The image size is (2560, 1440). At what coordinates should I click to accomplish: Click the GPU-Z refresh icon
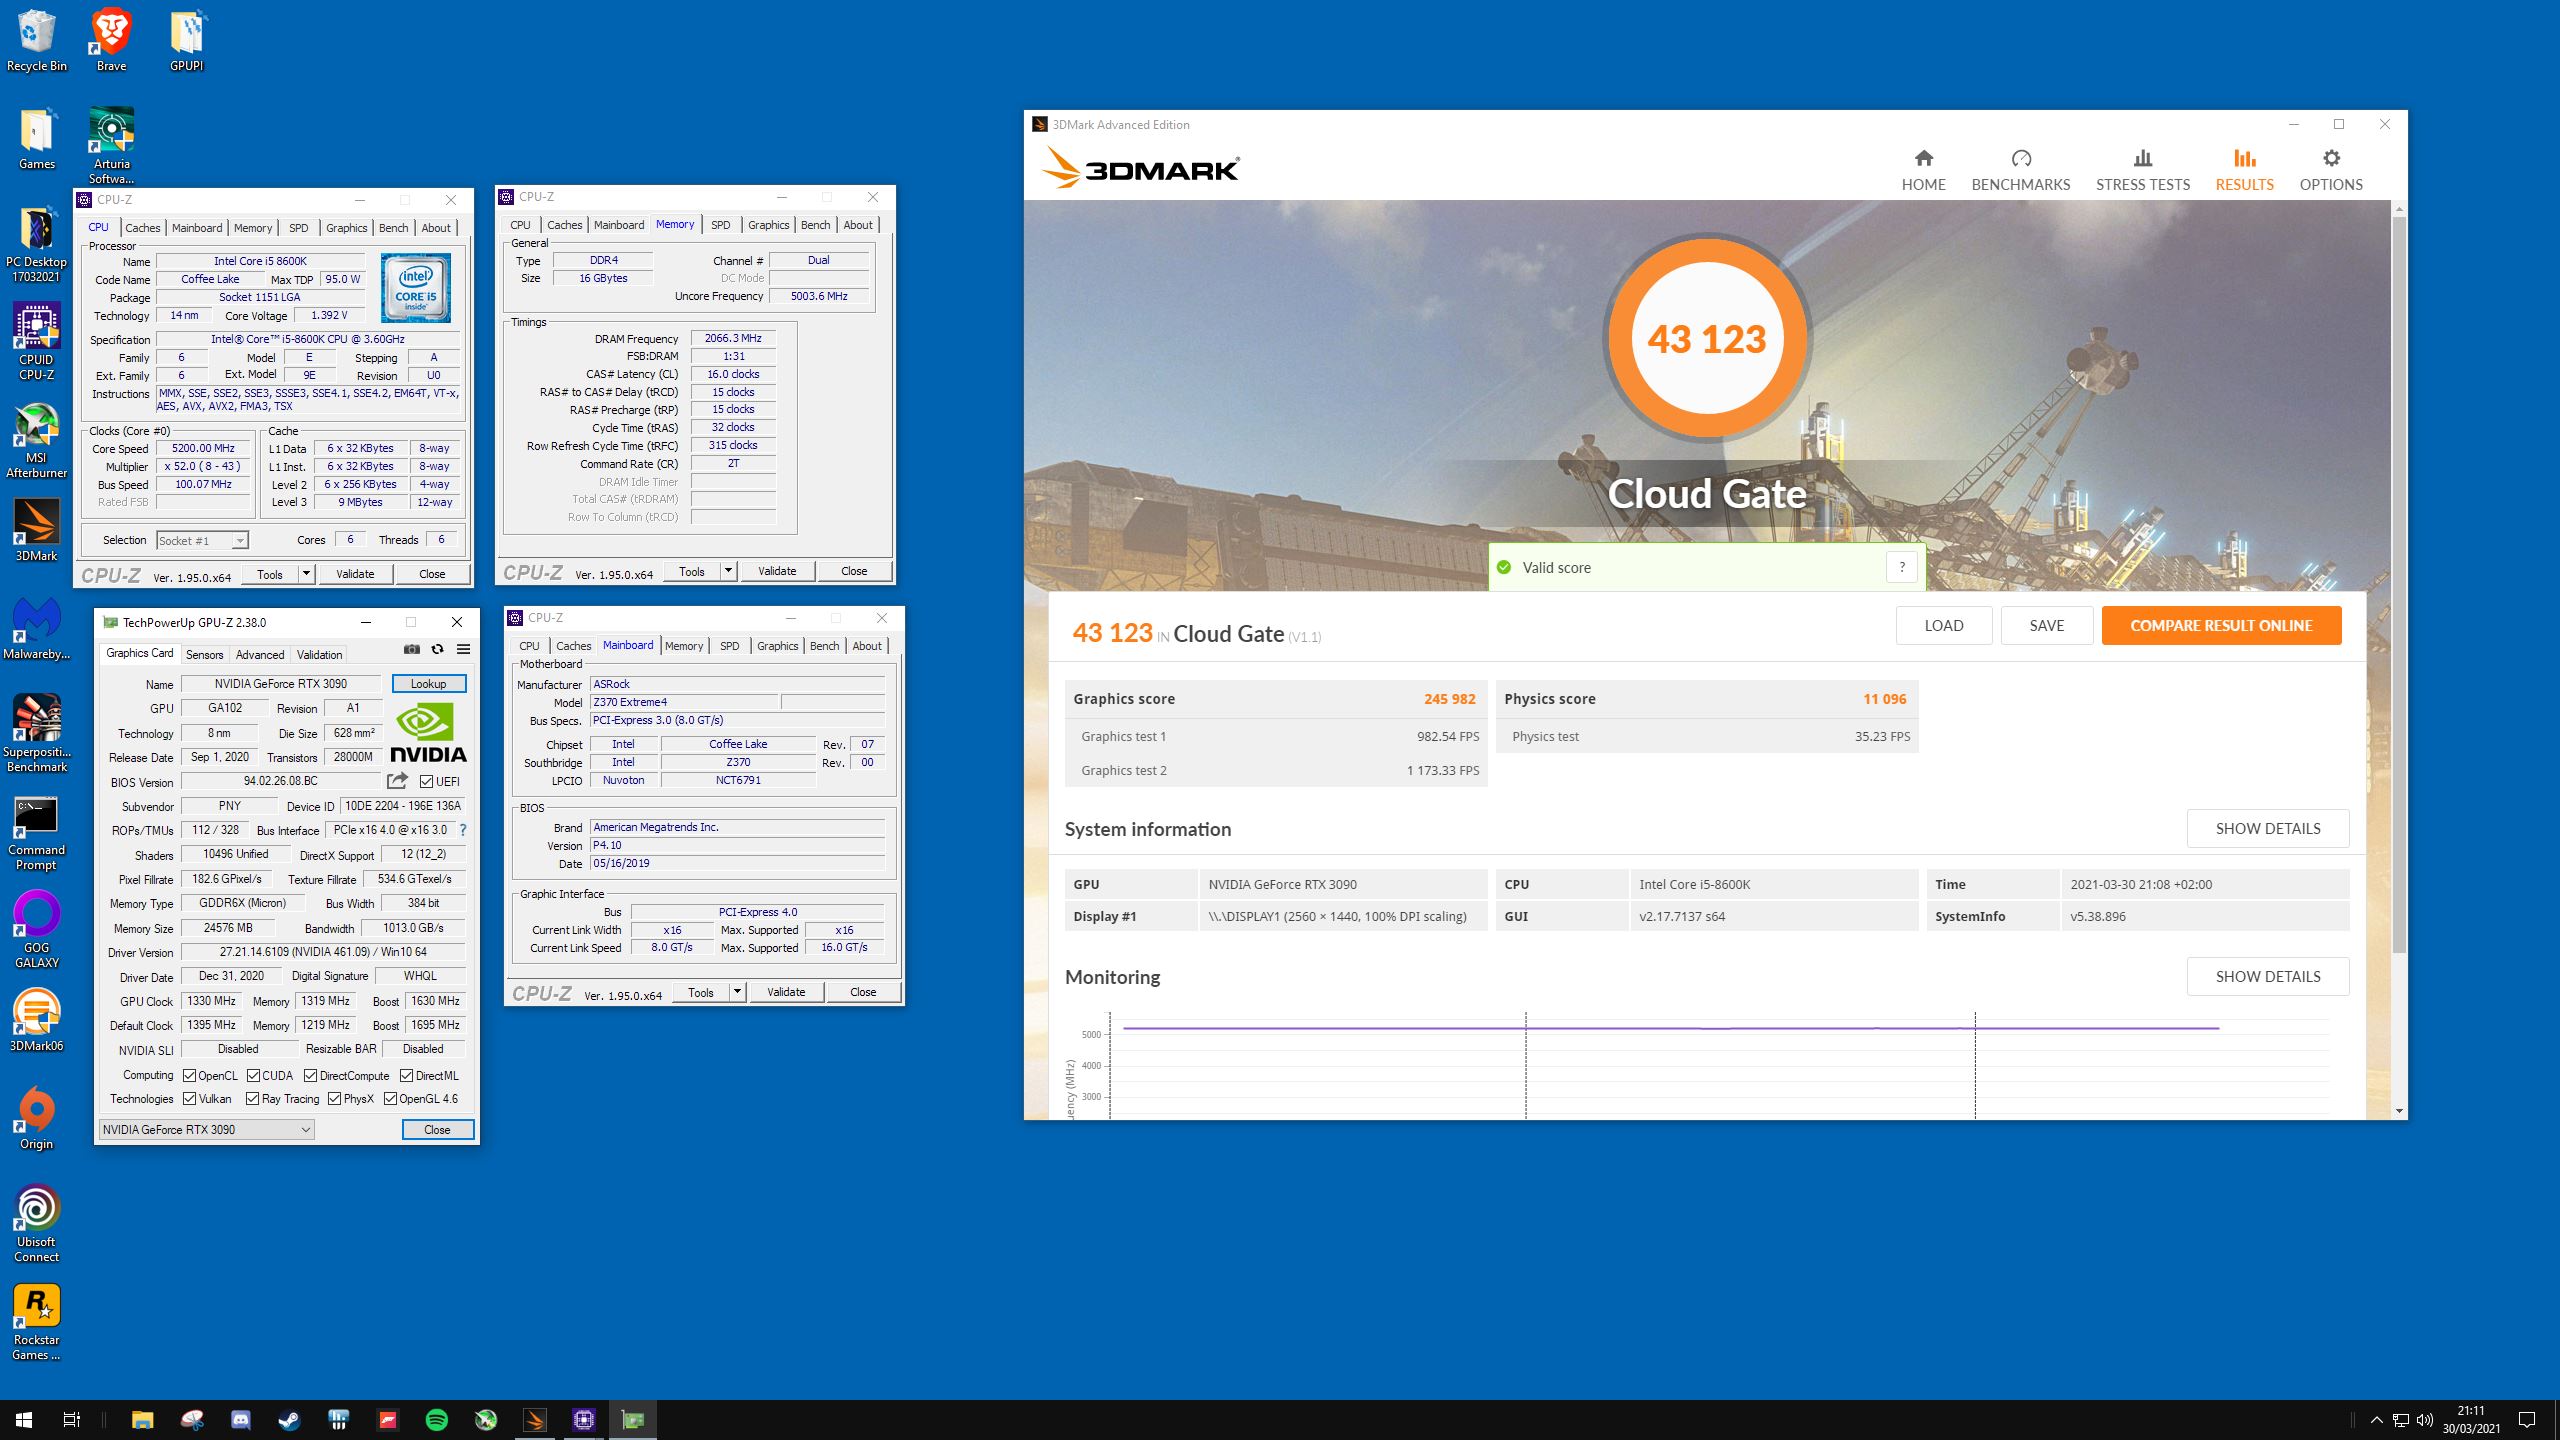point(437,649)
